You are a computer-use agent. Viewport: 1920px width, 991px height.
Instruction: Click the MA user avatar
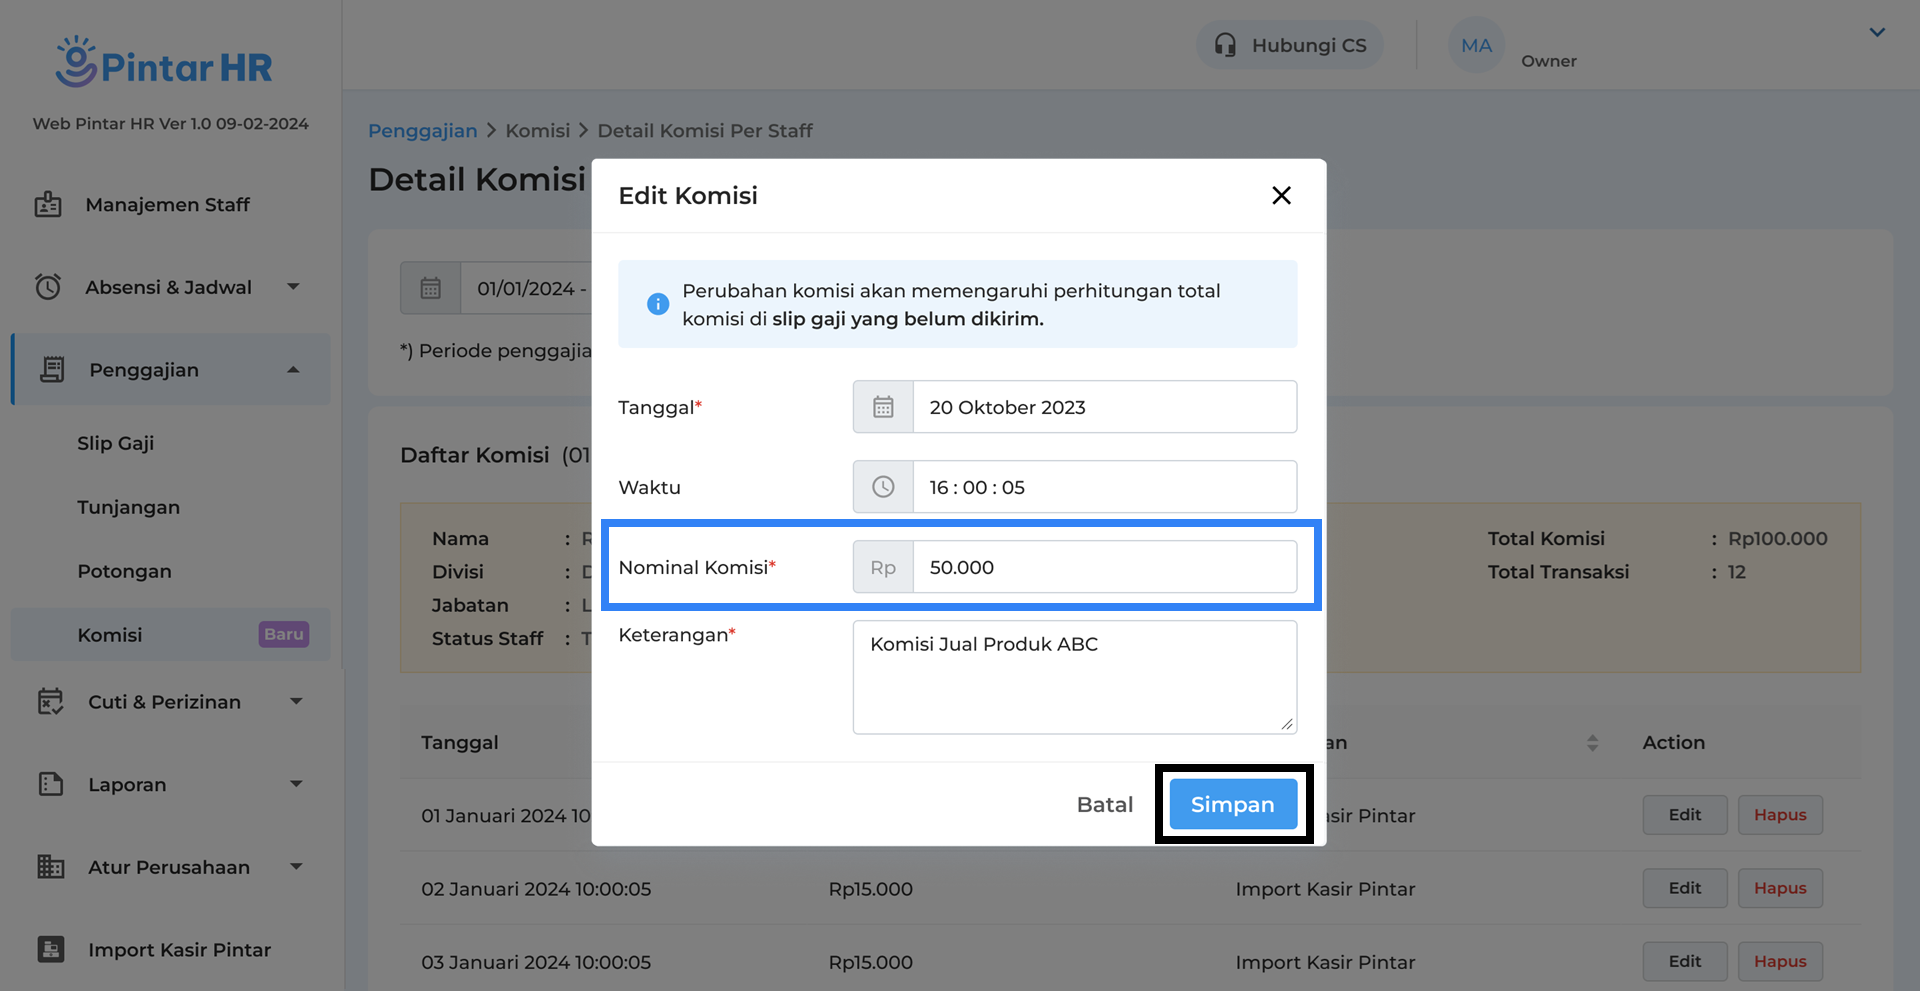(1475, 45)
